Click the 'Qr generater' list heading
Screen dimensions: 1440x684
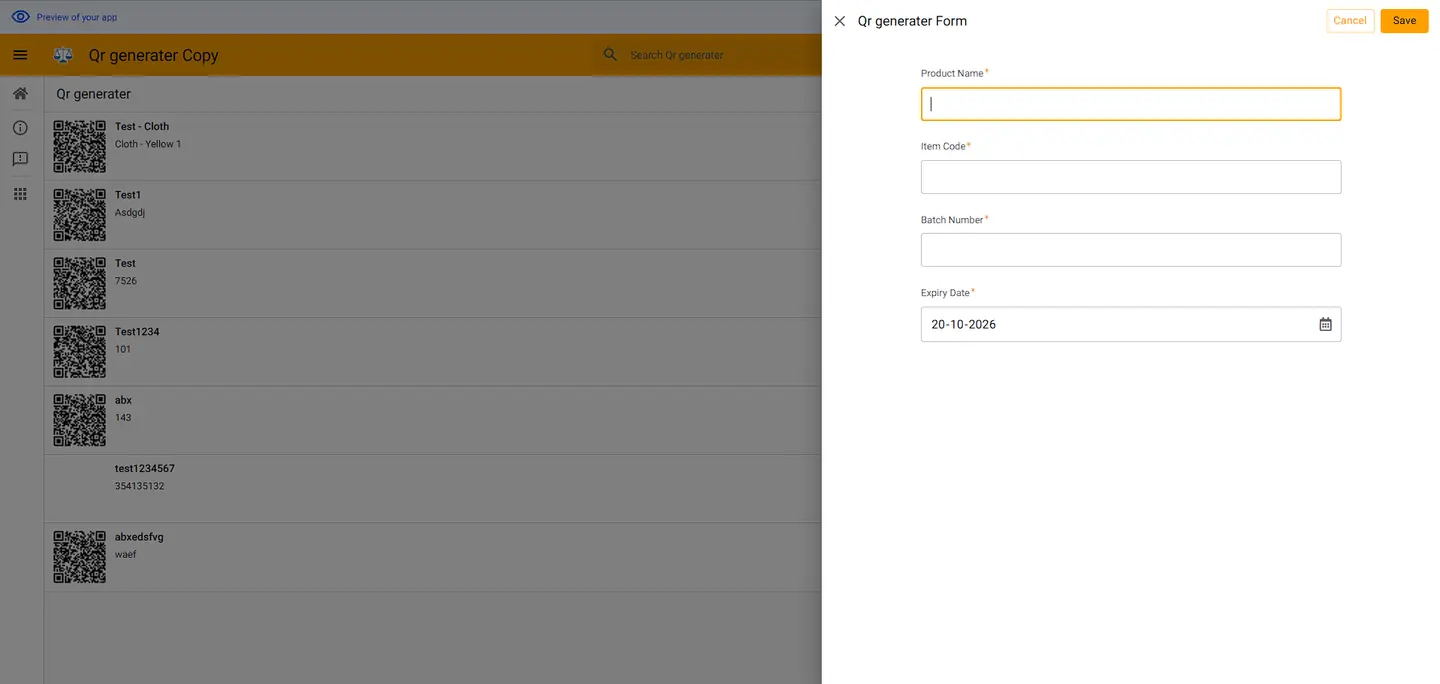point(94,94)
